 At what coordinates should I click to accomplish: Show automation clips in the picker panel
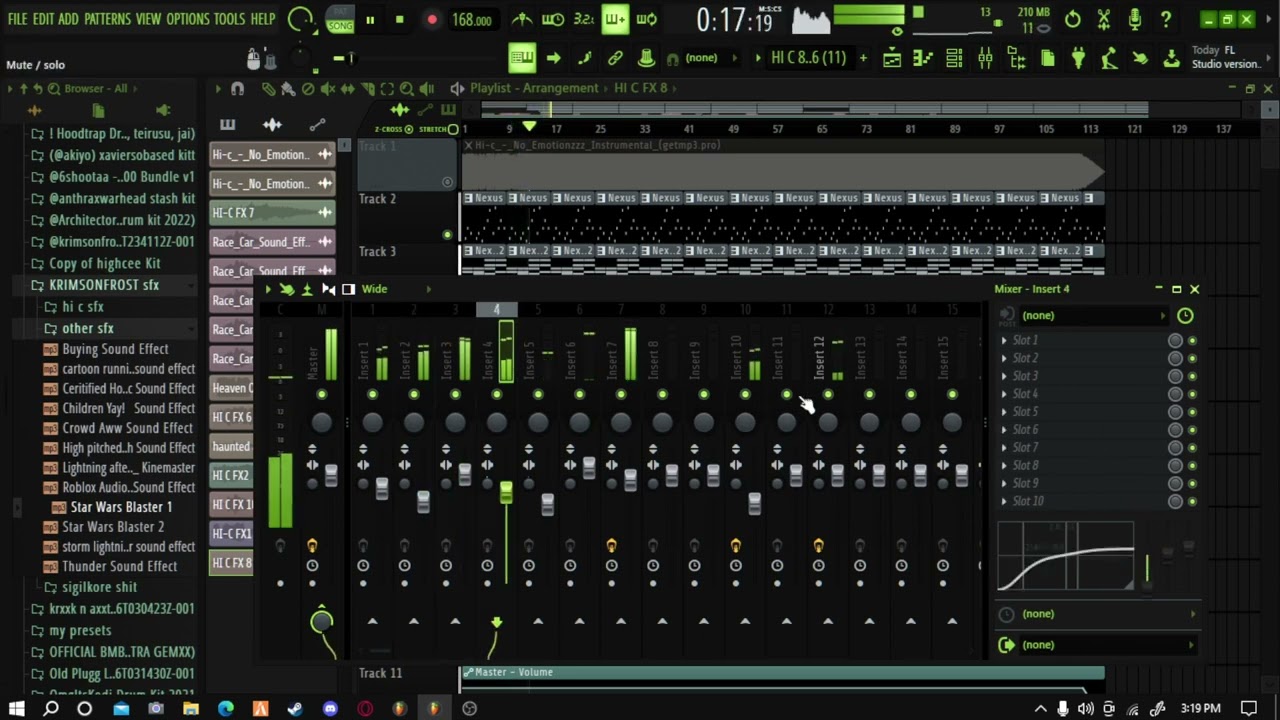(x=317, y=125)
